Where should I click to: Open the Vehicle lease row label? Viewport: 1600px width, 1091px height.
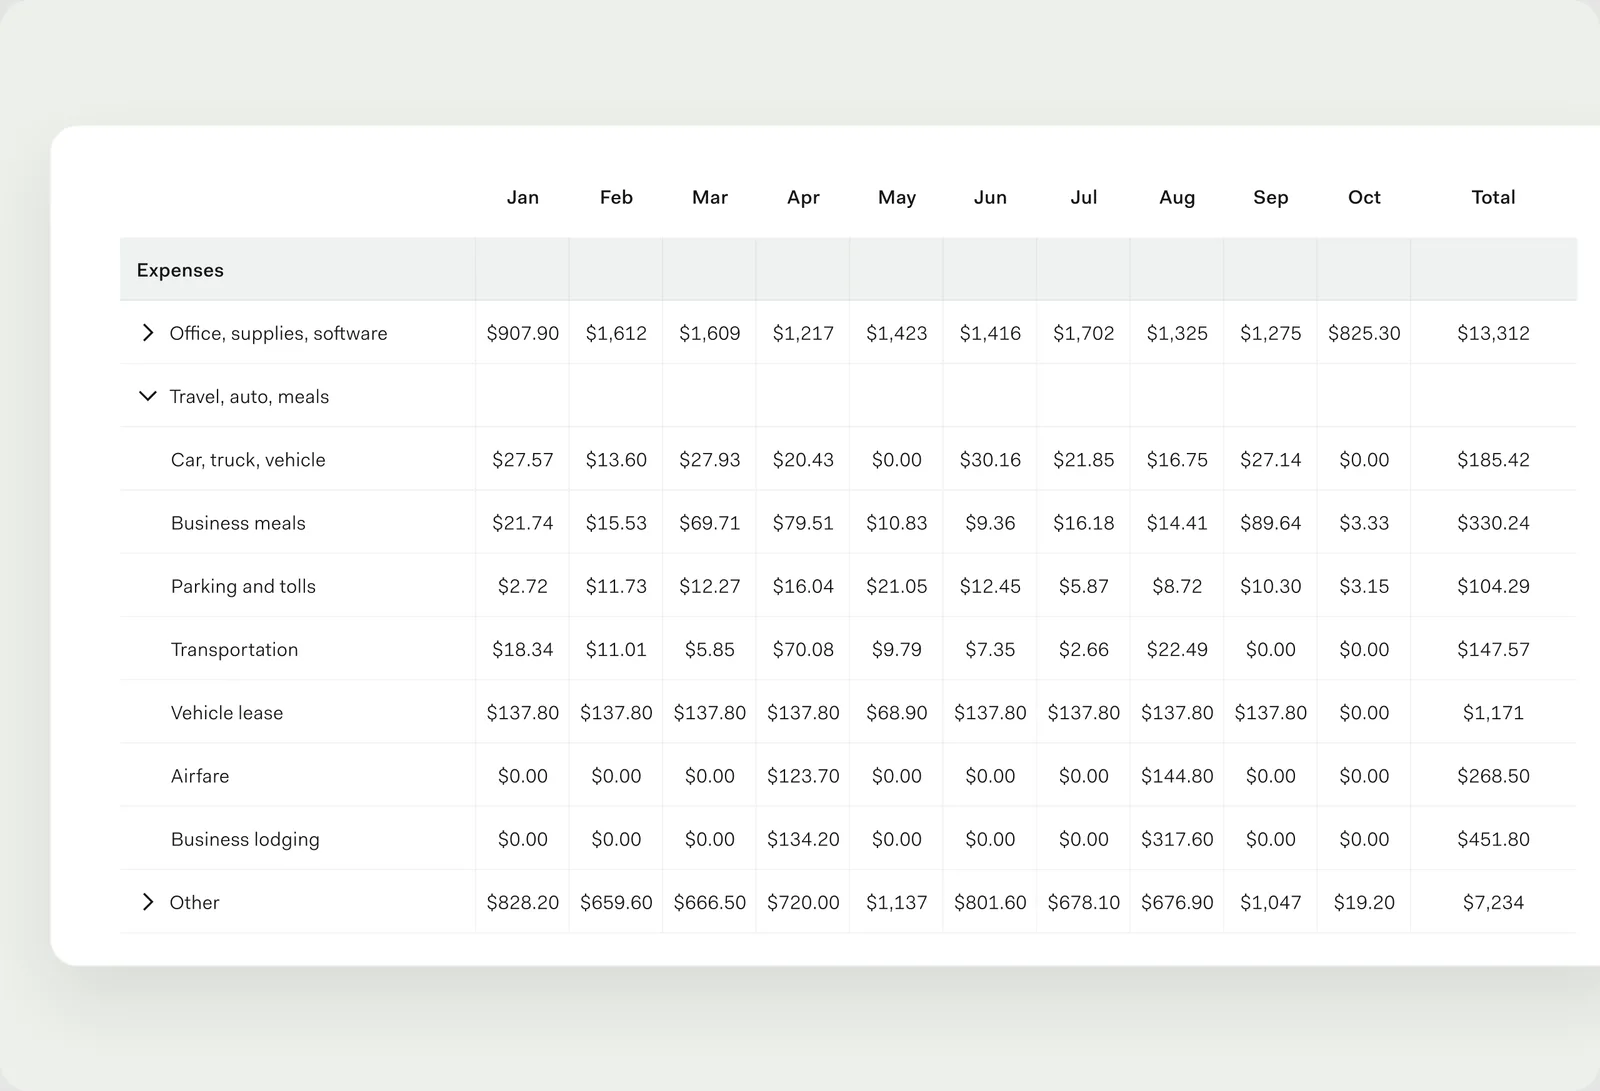227,713
